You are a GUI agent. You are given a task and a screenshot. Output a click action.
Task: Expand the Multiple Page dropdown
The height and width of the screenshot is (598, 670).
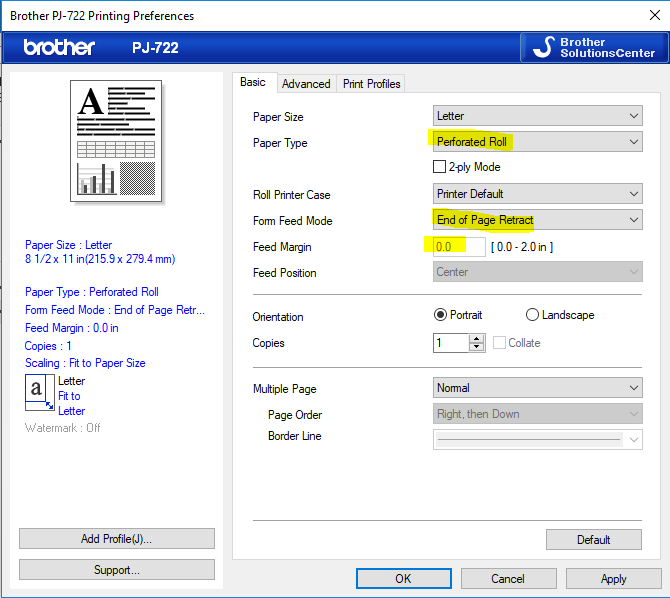(538, 388)
